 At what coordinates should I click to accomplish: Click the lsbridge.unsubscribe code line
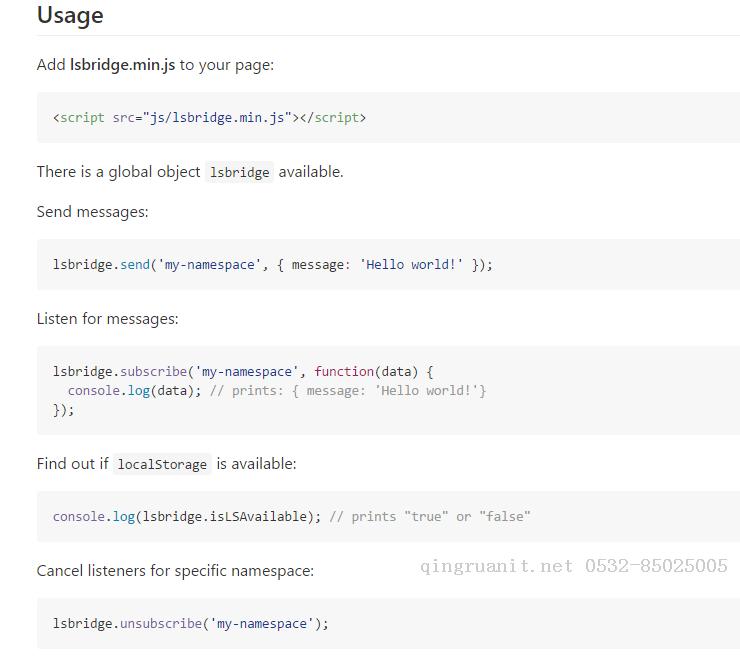[190, 624]
